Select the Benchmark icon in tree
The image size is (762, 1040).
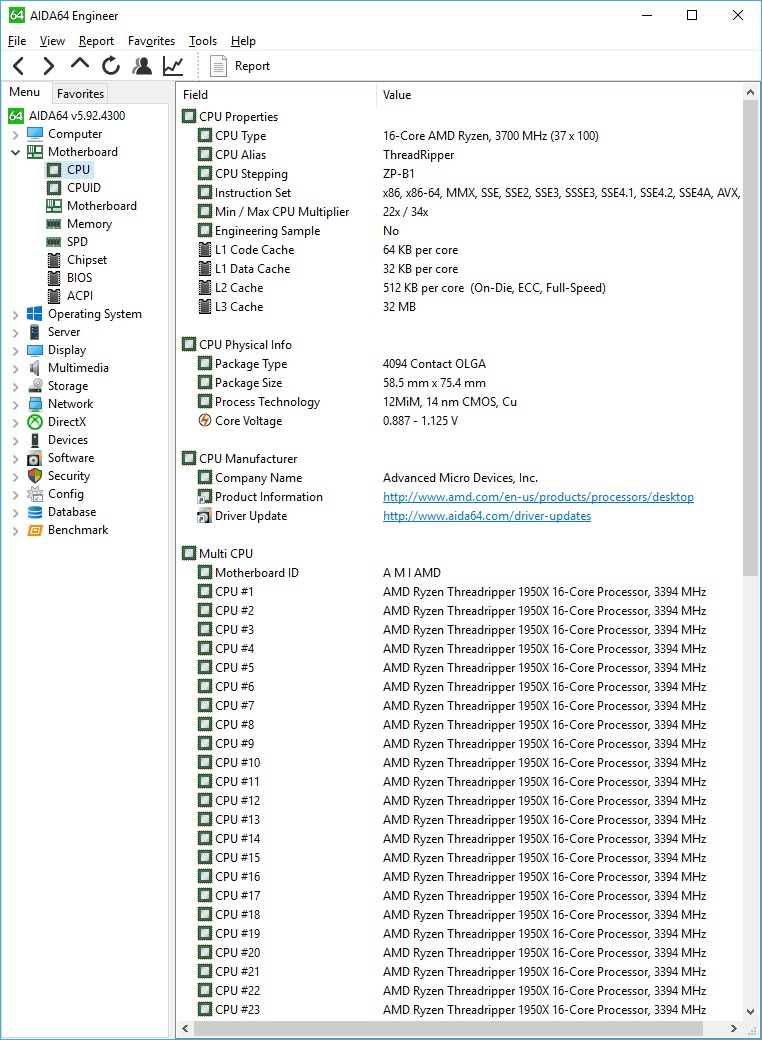34,530
